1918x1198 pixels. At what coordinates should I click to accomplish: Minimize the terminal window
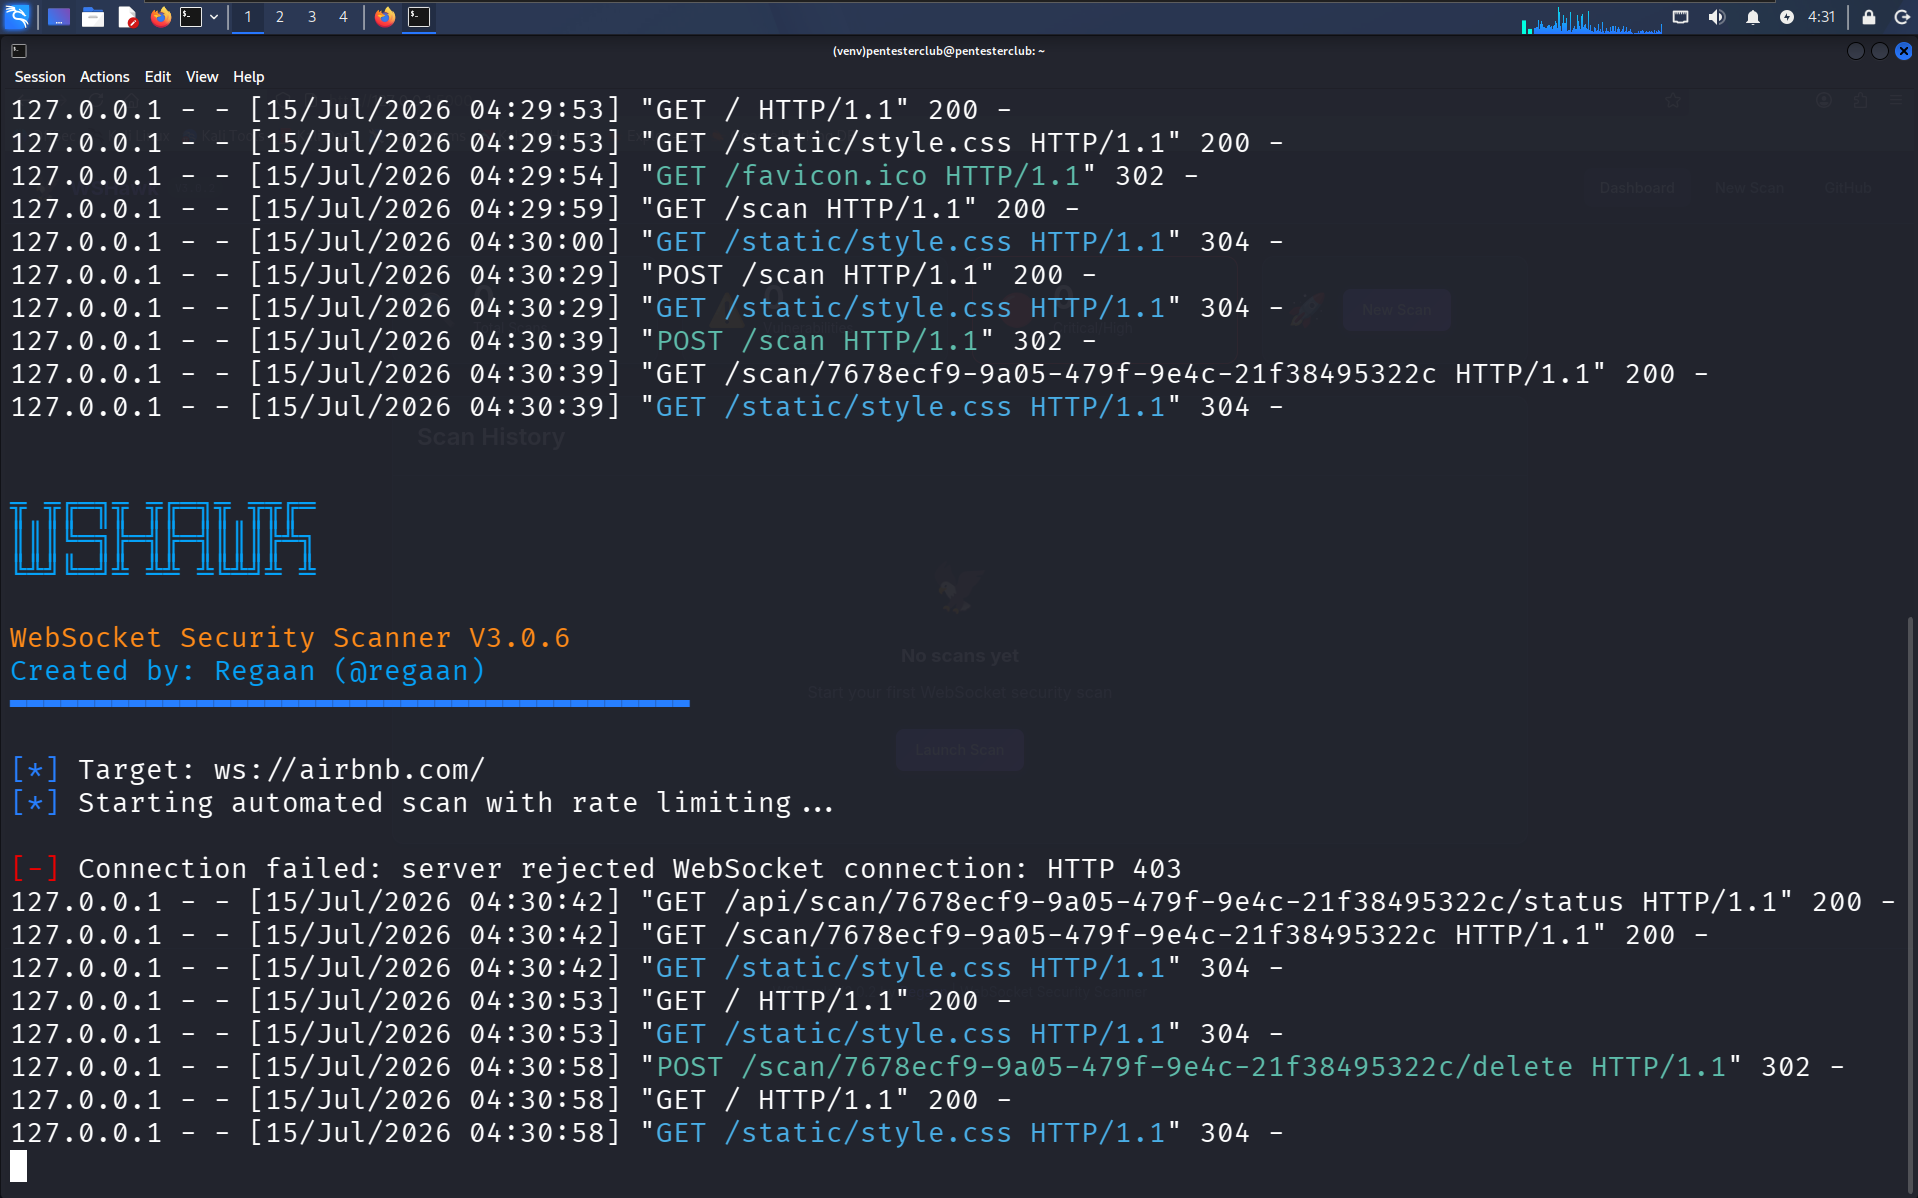click(1855, 51)
